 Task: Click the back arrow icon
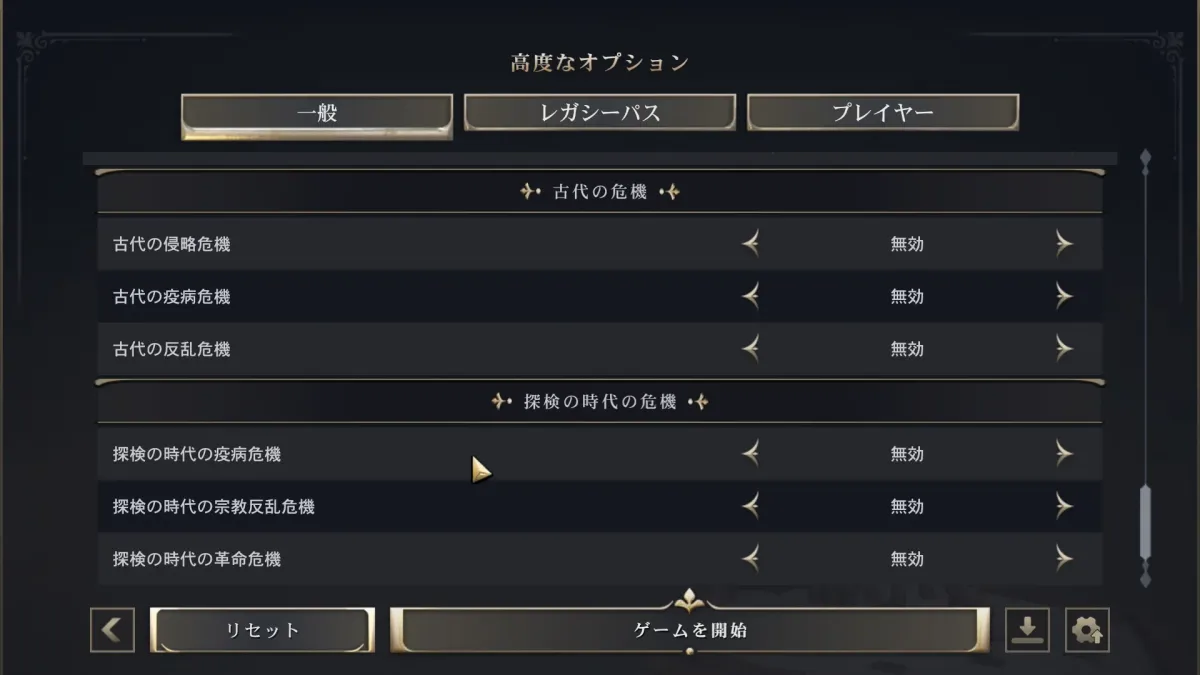tap(112, 630)
